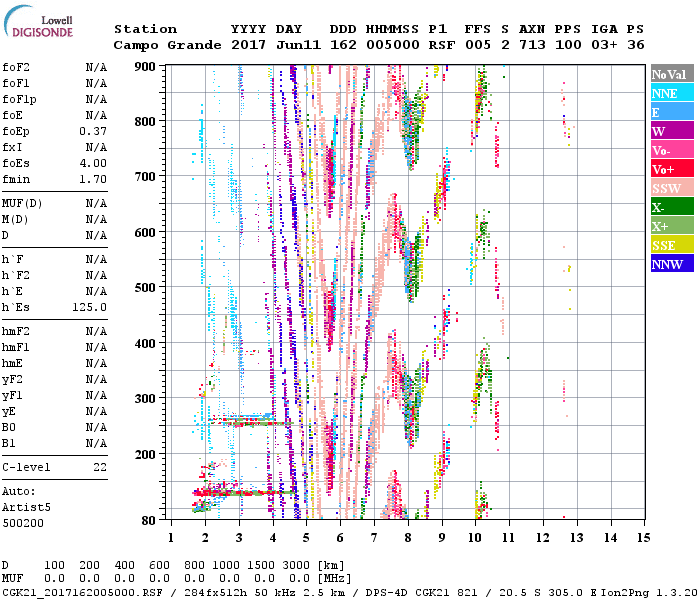Select the C-level value 22
This screenshot has width=700, height=600.
99,467
